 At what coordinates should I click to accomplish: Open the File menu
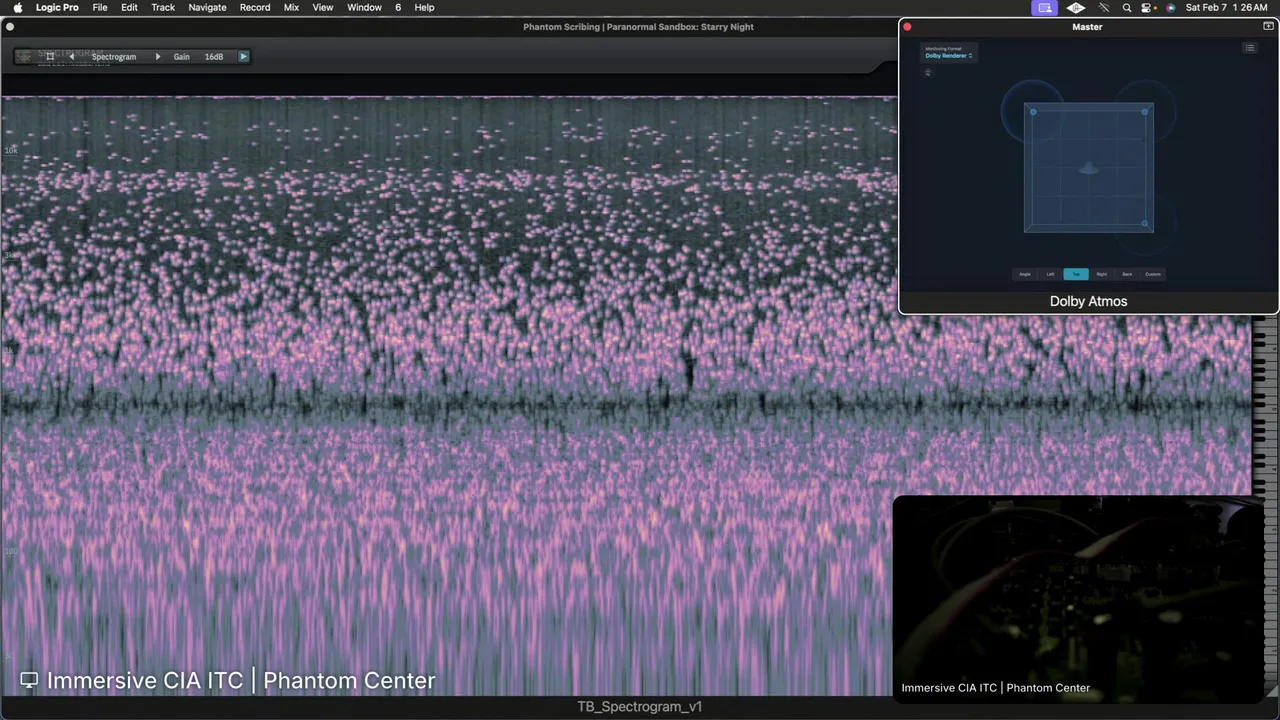click(x=100, y=7)
